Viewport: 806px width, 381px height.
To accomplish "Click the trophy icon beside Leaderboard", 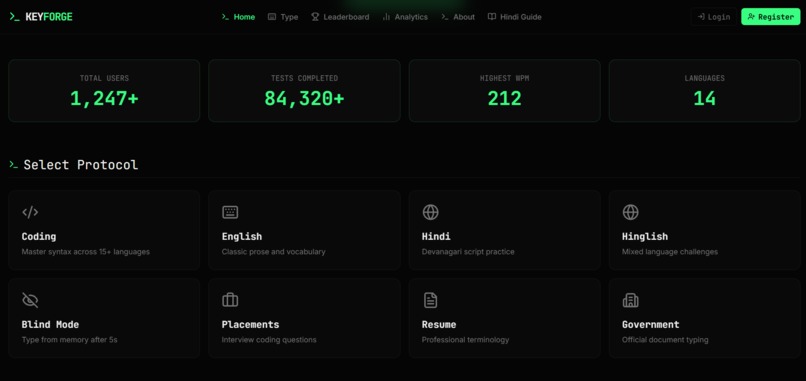I will (315, 16).
